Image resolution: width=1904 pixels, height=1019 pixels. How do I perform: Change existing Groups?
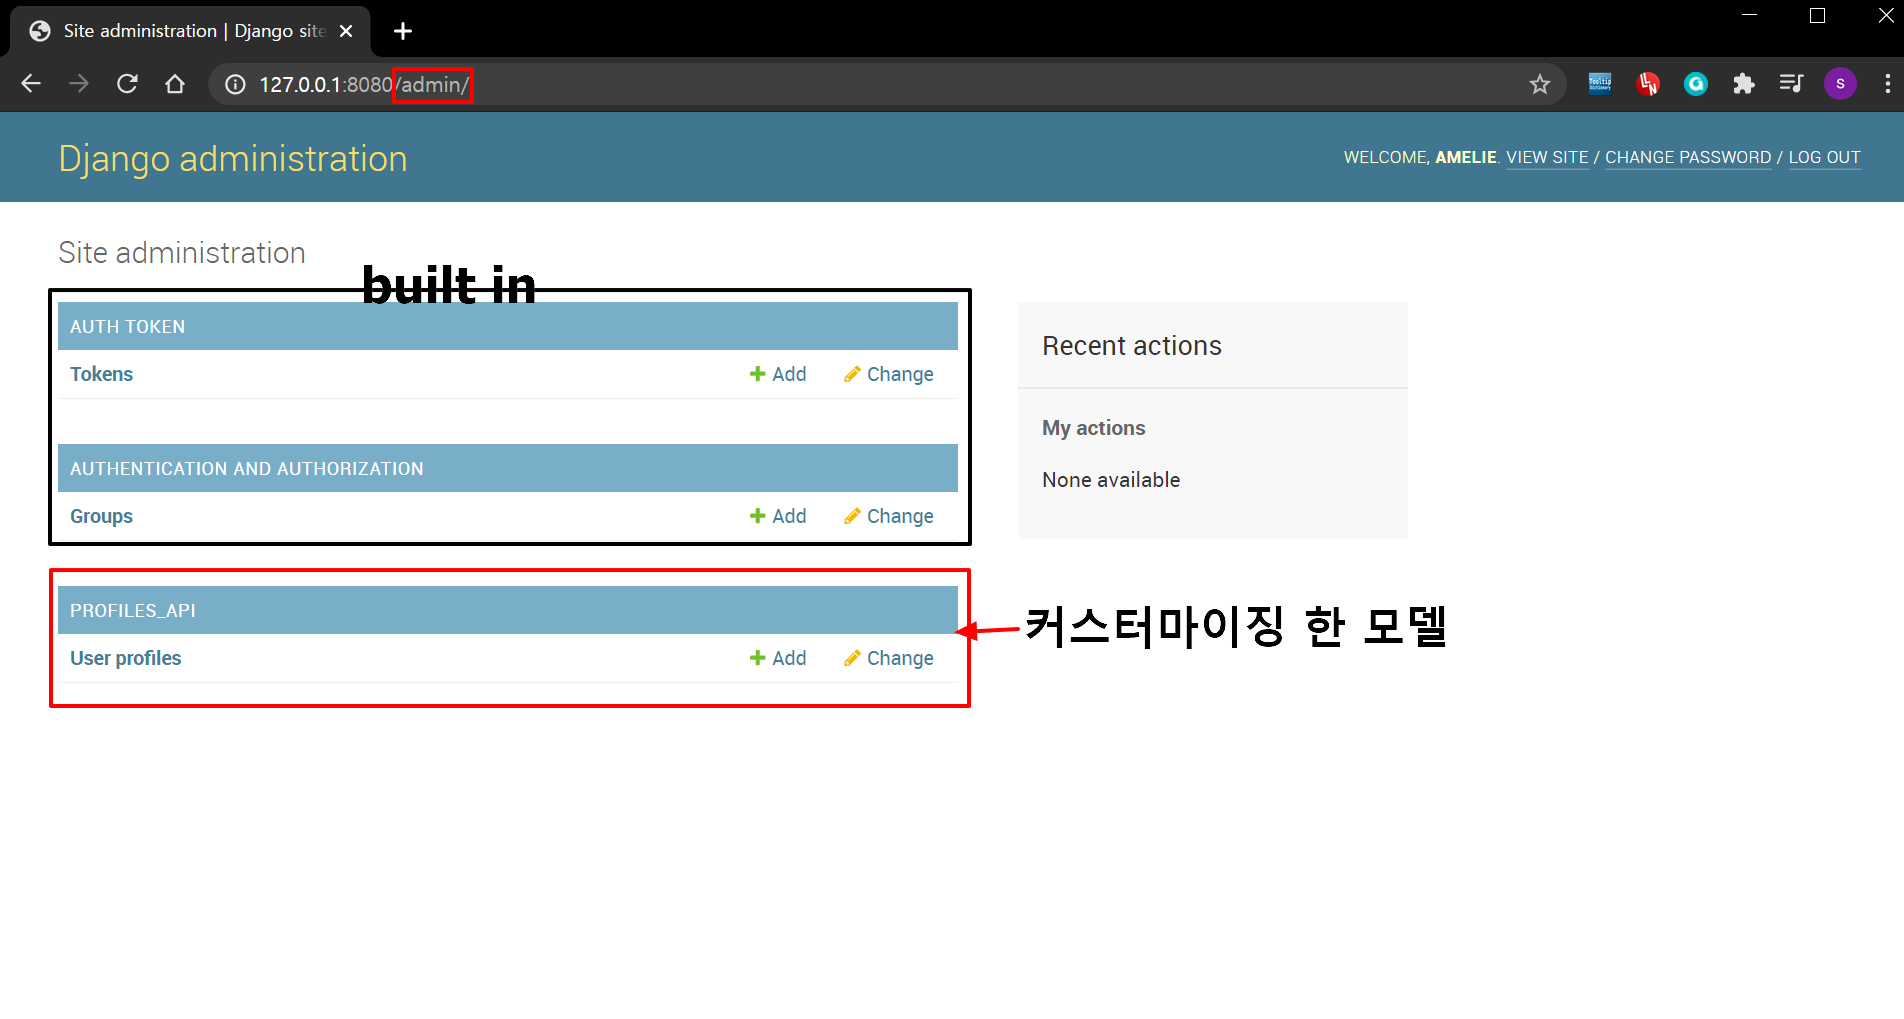(x=888, y=516)
